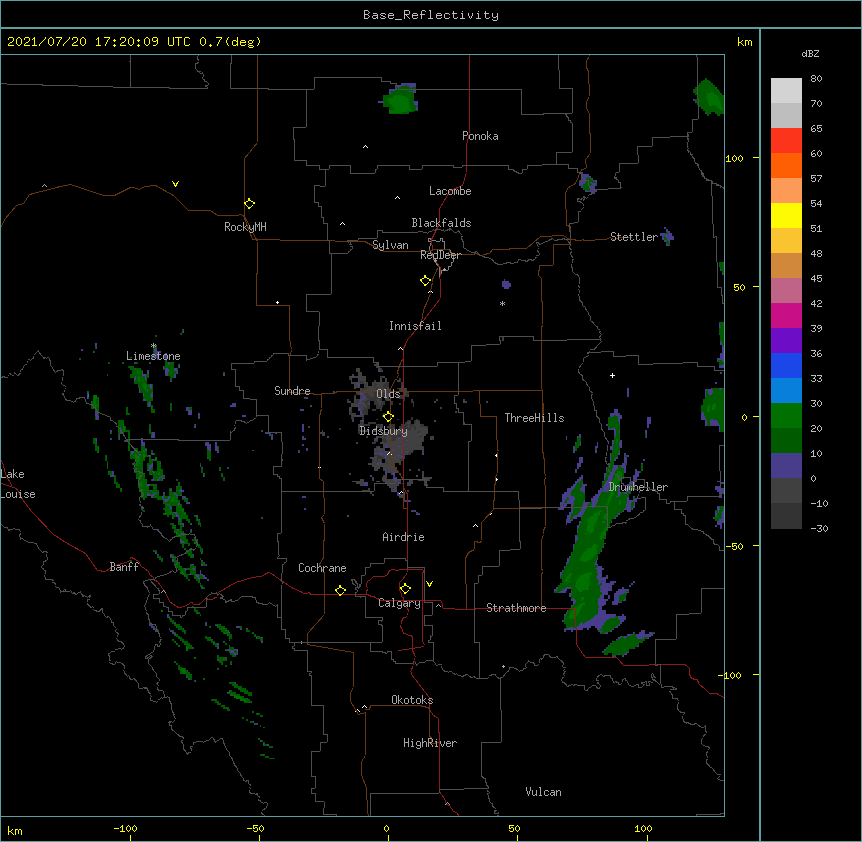
Task: Select the purple 0 dBZ legend swatch
Action: point(786,466)
